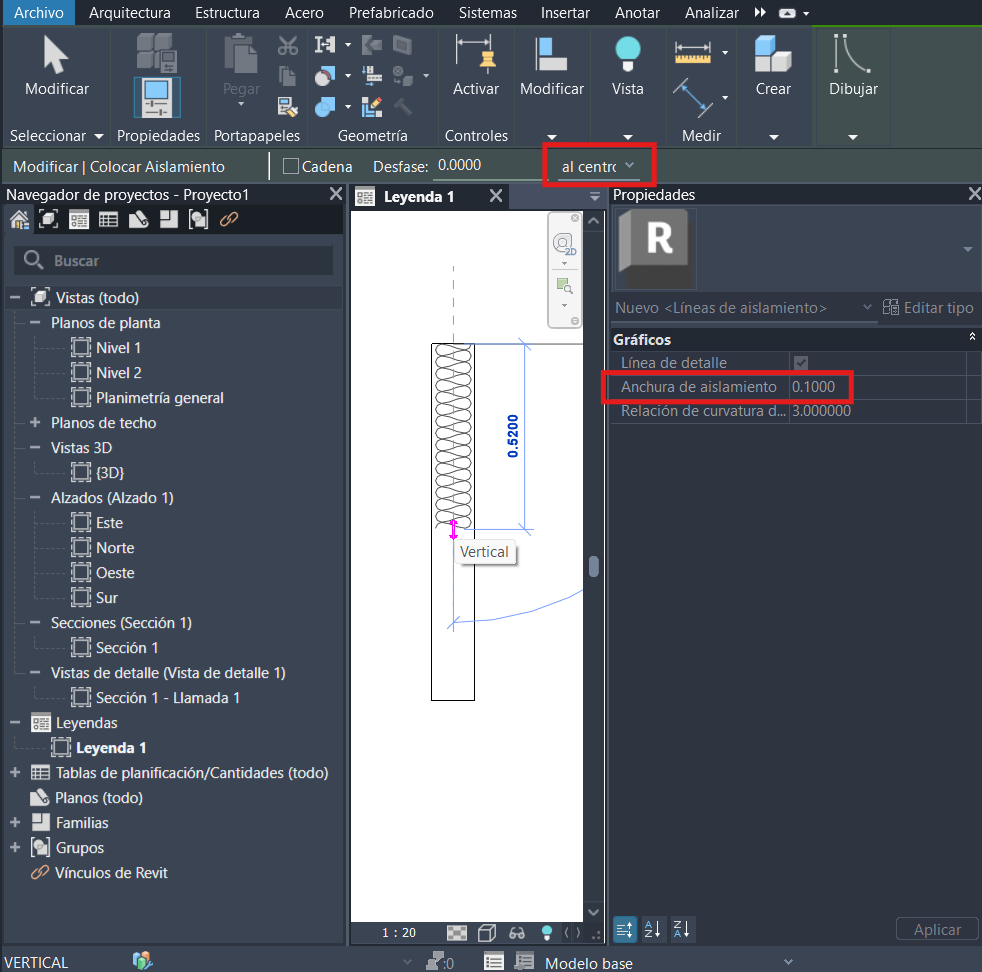The height and width of the screenshot is (972, 982).
Task: Expand the Familias tree node
Action: coord(15,823)
